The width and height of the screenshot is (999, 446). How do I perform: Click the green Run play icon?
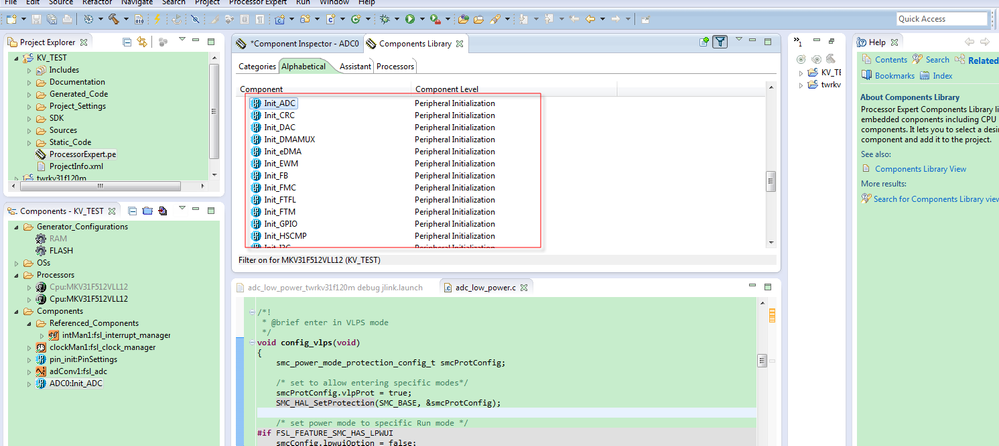point(410,19)
